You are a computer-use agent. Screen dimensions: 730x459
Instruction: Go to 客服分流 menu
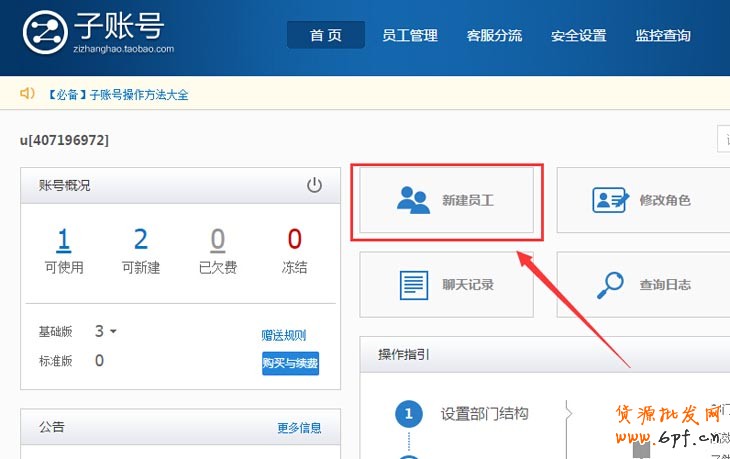494,35
